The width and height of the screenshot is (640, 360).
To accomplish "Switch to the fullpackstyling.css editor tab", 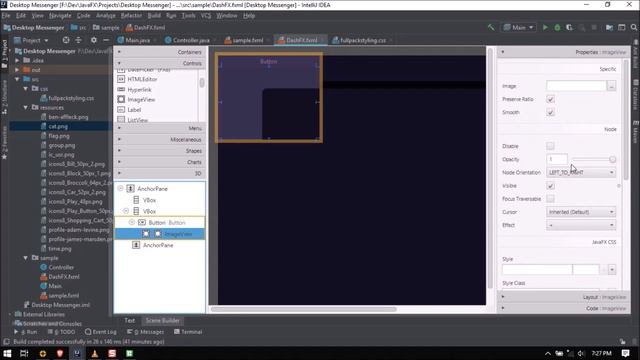I will point(362,40).
